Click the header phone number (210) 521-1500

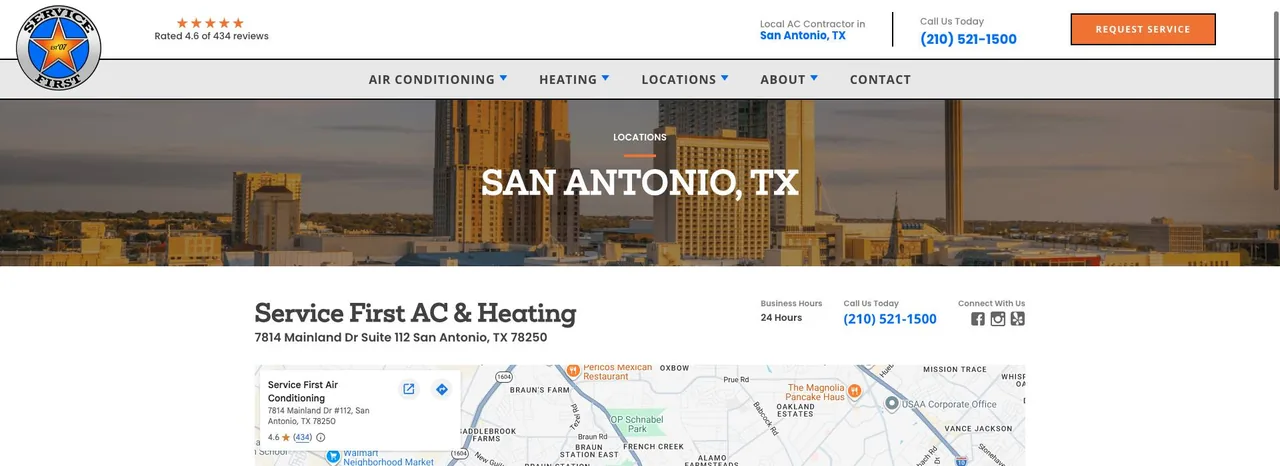[x=968, y=39]
